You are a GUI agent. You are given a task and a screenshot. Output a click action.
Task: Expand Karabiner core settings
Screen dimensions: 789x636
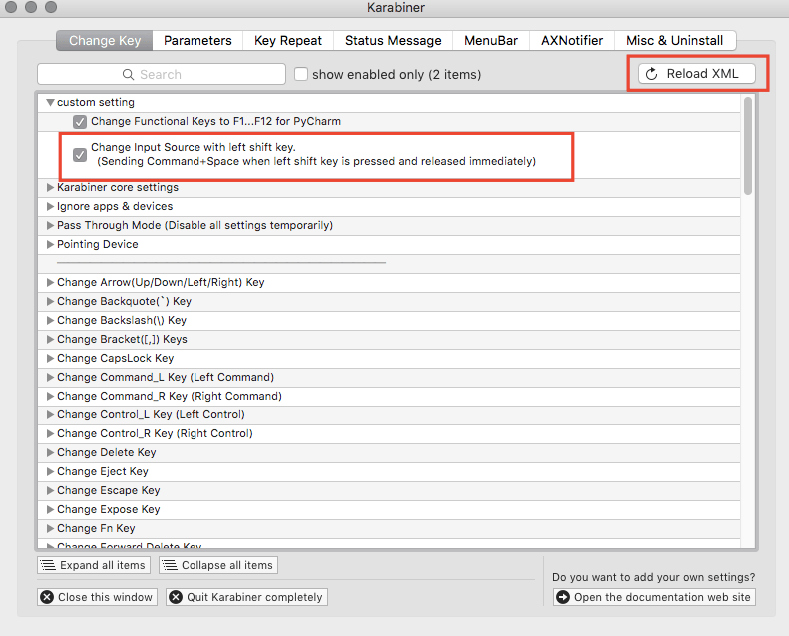50,188
